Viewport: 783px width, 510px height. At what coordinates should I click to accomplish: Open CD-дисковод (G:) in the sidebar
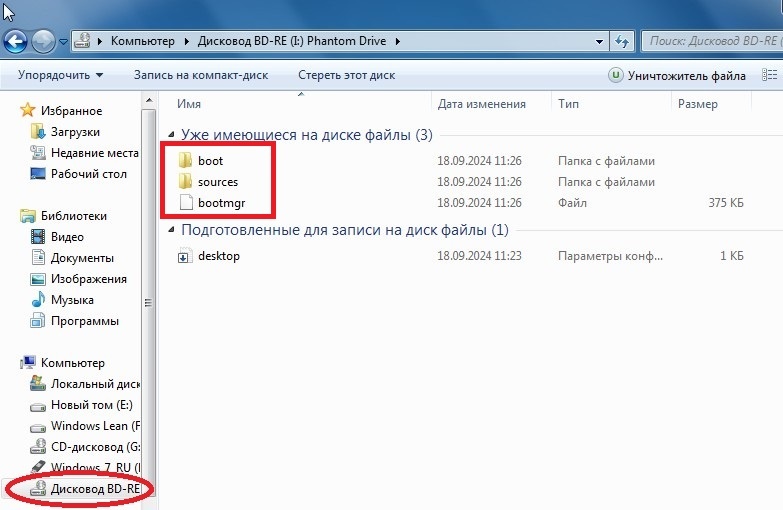point(95,447)
